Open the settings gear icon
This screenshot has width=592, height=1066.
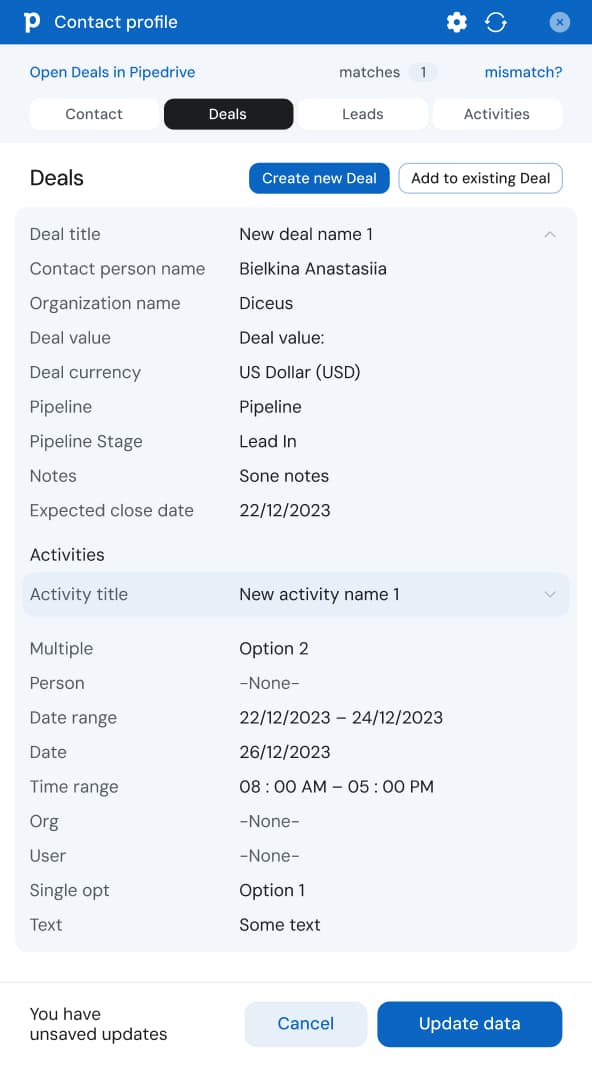click(x=456, y=22)
